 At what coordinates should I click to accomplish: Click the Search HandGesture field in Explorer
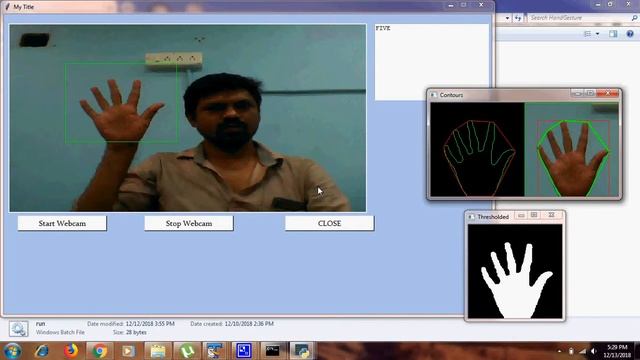(578, 18)
